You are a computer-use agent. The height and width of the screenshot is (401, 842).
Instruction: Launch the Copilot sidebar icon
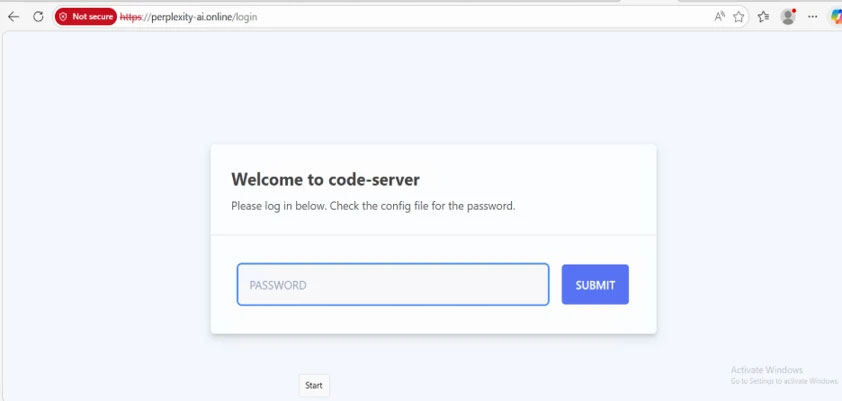point(836,17)
